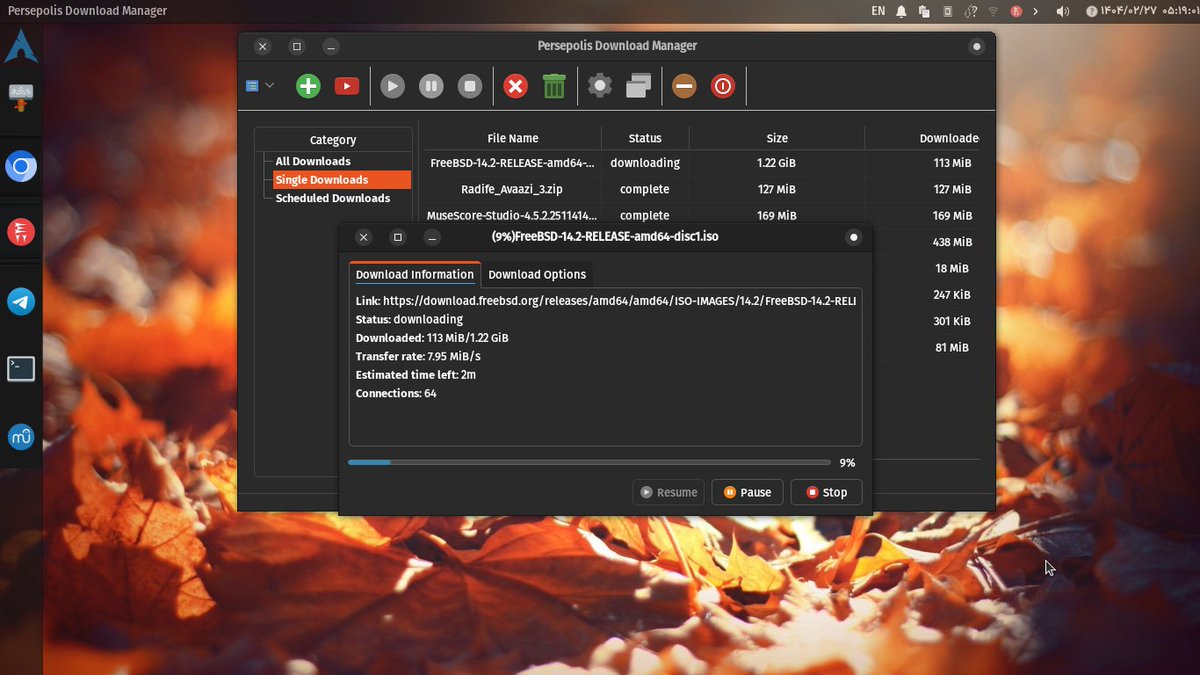Image resolution: width=1200 pixels, height=675 pixels.
Task: Sort by the File Name column header
Action: 512,138
